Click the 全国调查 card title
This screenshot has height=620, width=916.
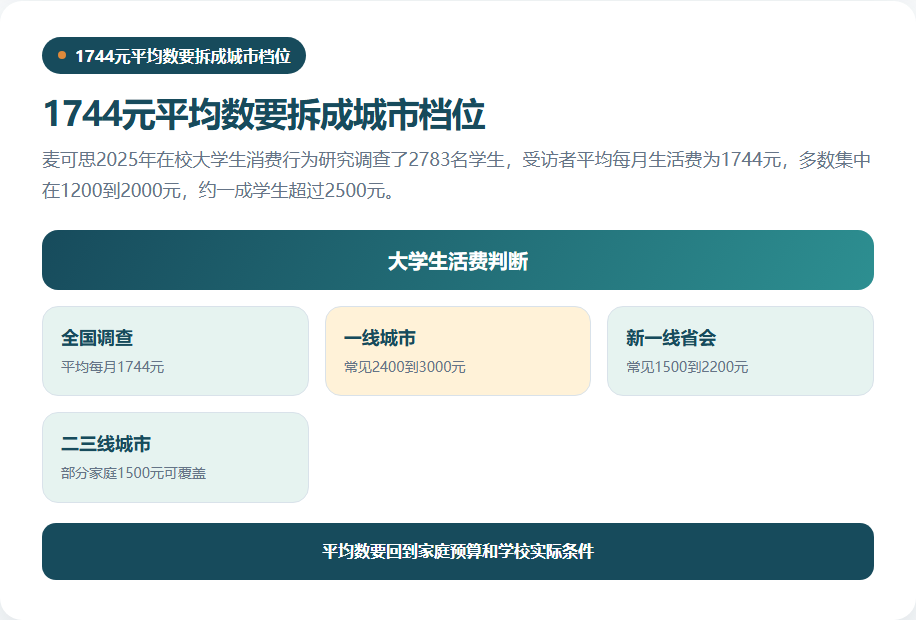click(x=97, y=338)
